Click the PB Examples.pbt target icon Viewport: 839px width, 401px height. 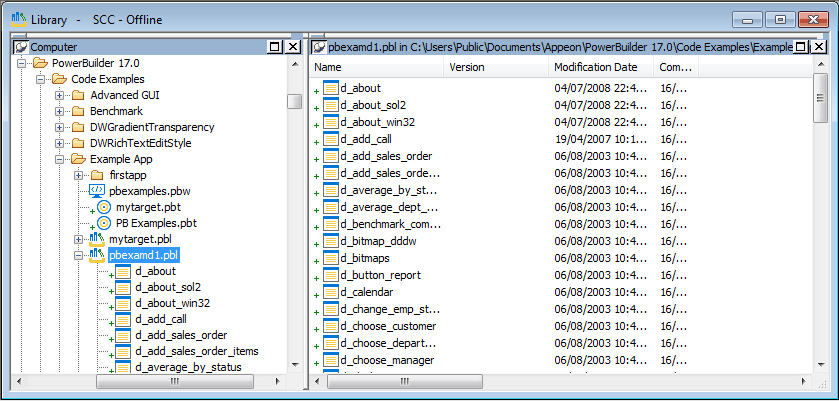pyautogui.click(x=104, y=222)
